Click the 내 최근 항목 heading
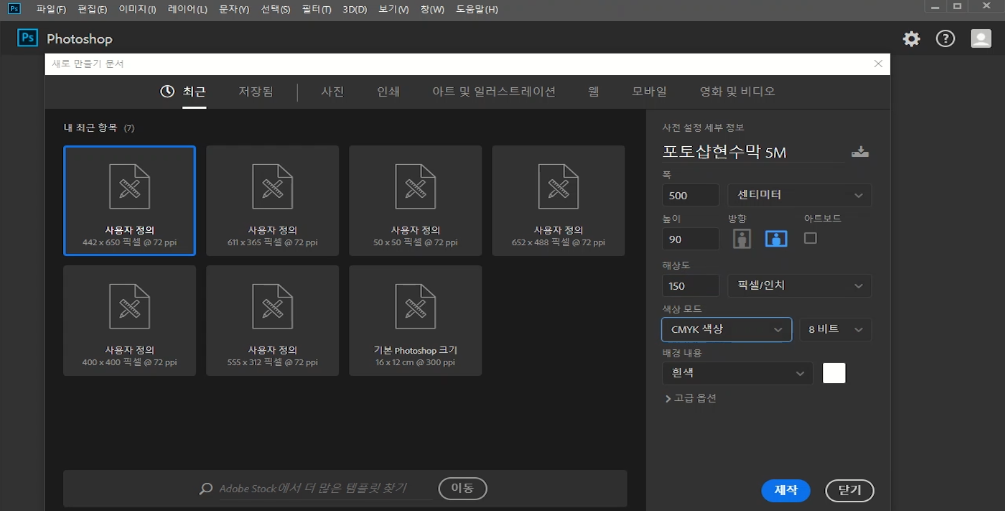Image resolution: width=1005 pixels, height=511 pixels. point(90,128)
